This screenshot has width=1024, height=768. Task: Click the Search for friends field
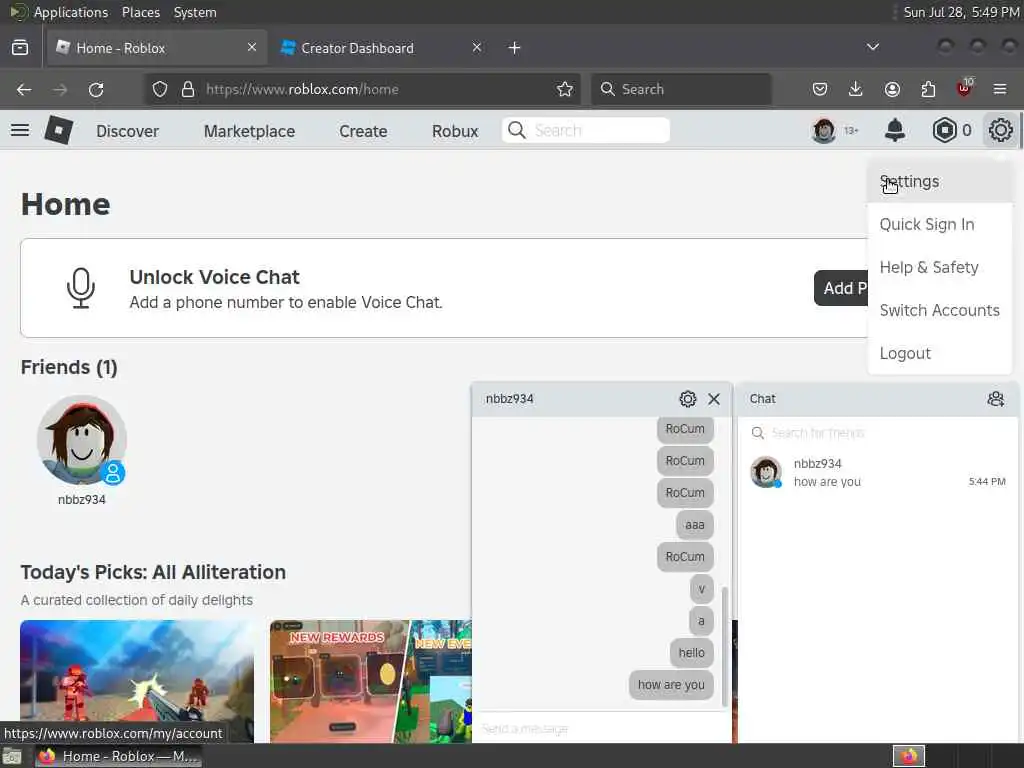click(x=878, y=433)
